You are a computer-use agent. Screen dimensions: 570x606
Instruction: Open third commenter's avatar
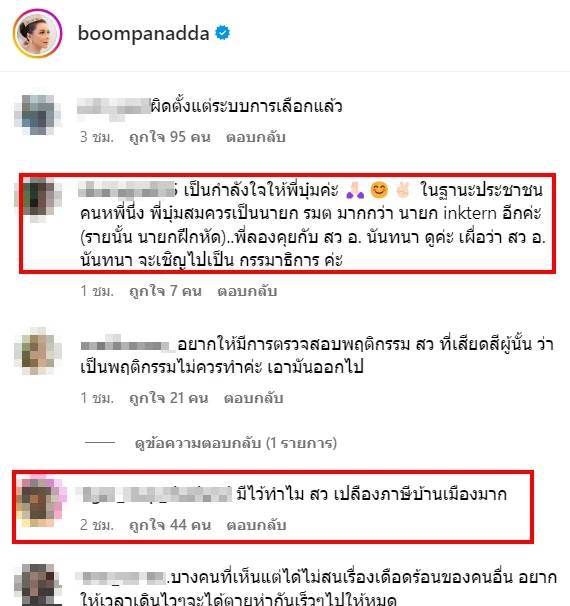[x=37, y=351]
